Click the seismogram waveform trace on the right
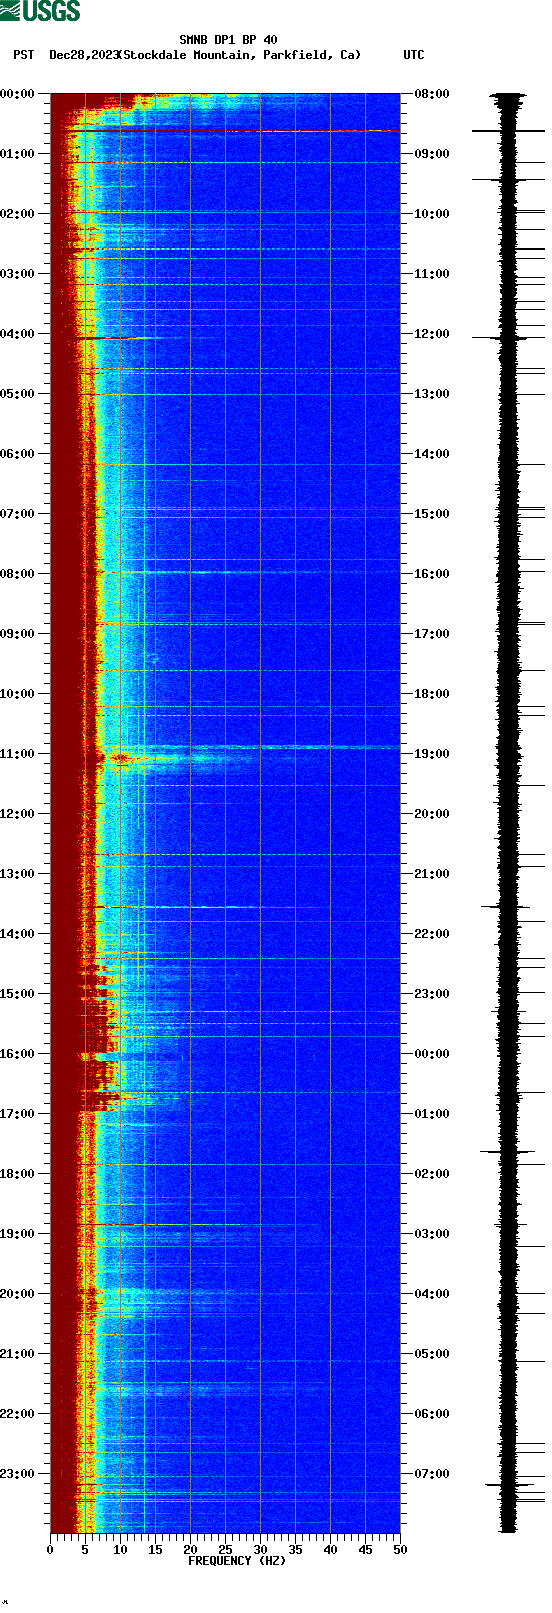The height and width of the screenshot is (1613, 552). point(509,813)
